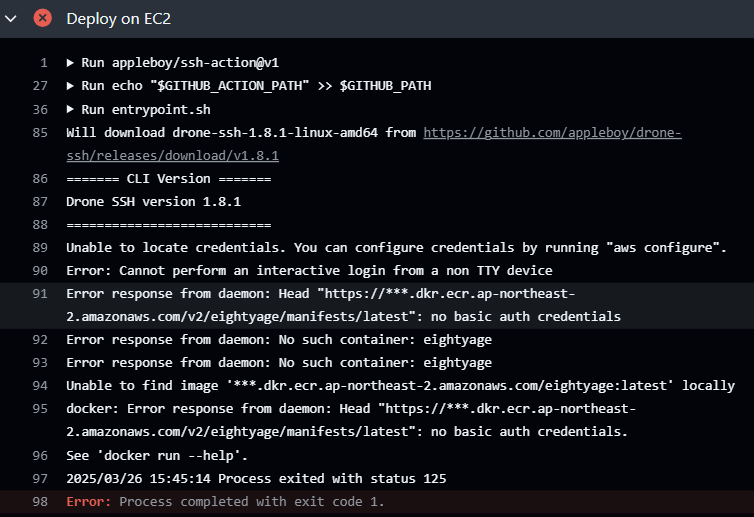Viewport: 754px width, 517px height.
Task: Select log line number 90
Action: coord(40,271)
